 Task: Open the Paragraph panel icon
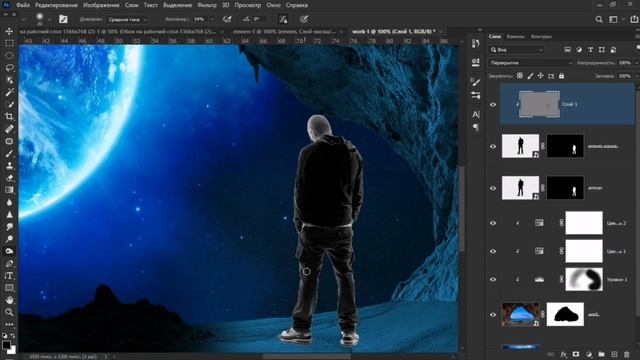(x=476, y=128)
